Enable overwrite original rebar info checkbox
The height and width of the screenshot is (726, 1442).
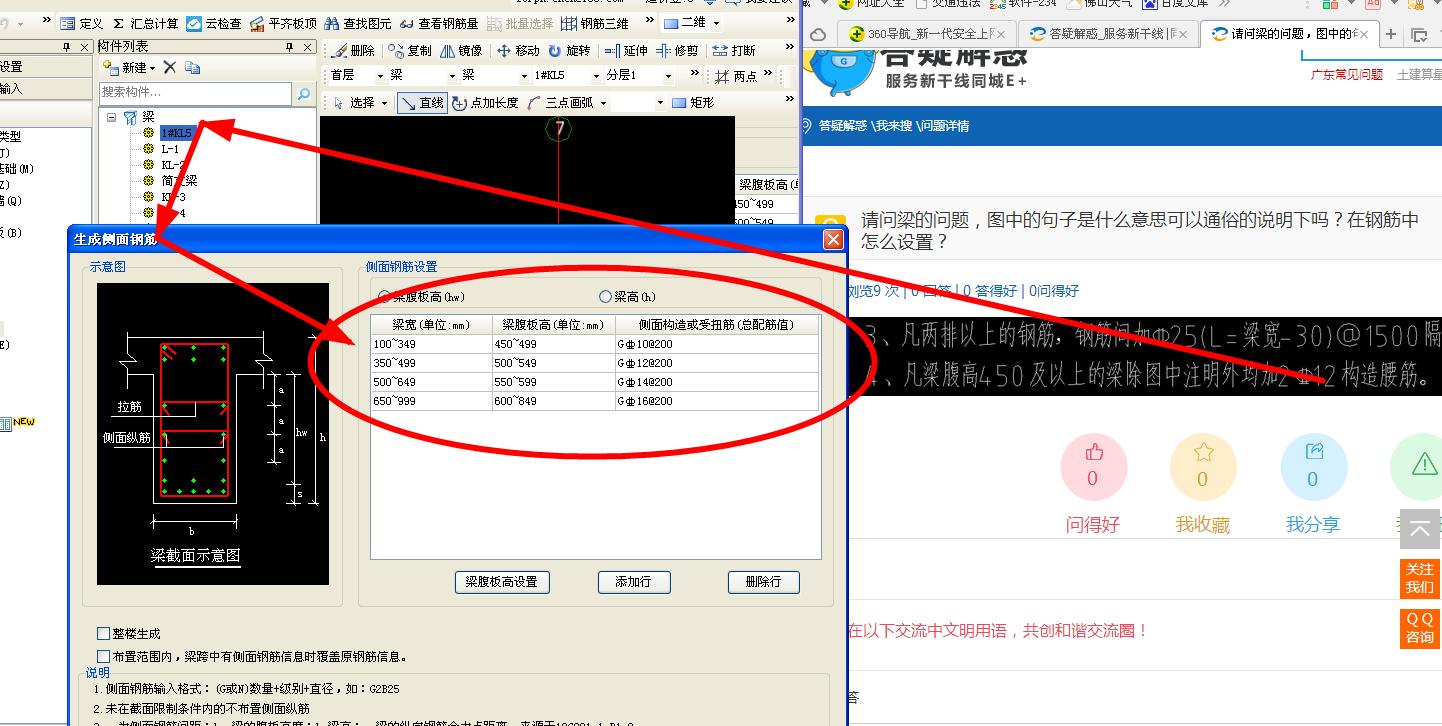(103, 657)
